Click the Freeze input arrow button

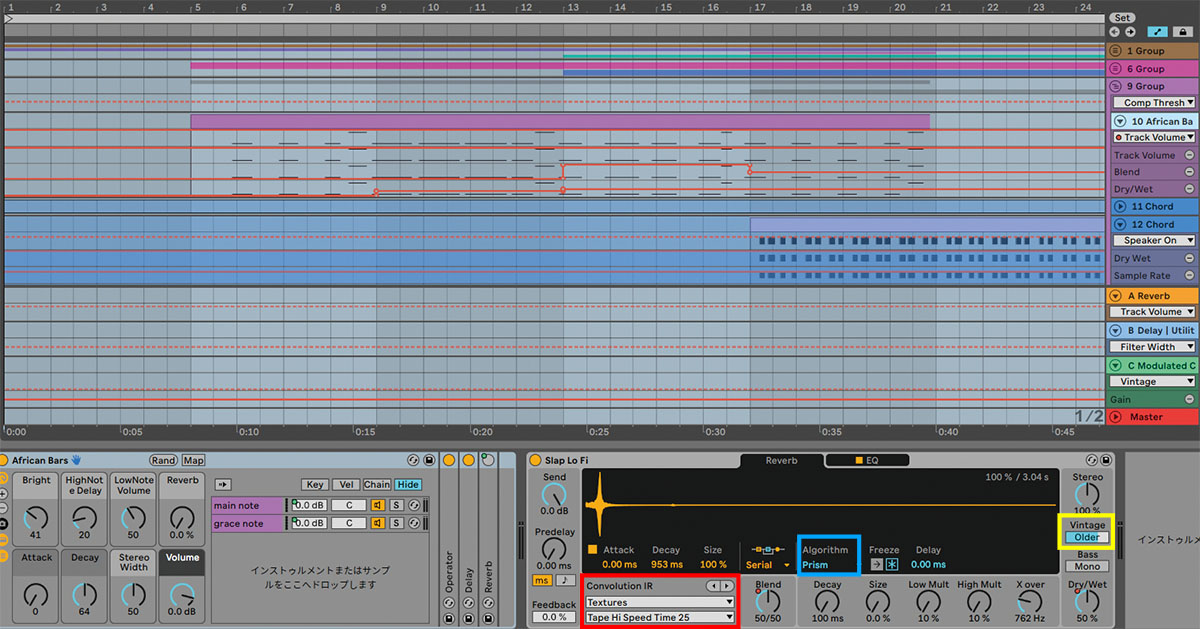[876, 565]
